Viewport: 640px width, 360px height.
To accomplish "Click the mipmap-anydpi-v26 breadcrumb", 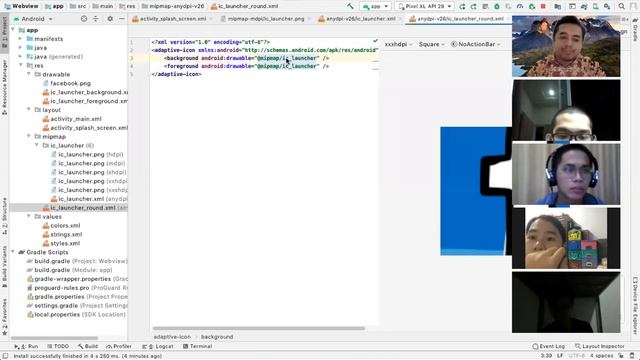I will 173,6.
